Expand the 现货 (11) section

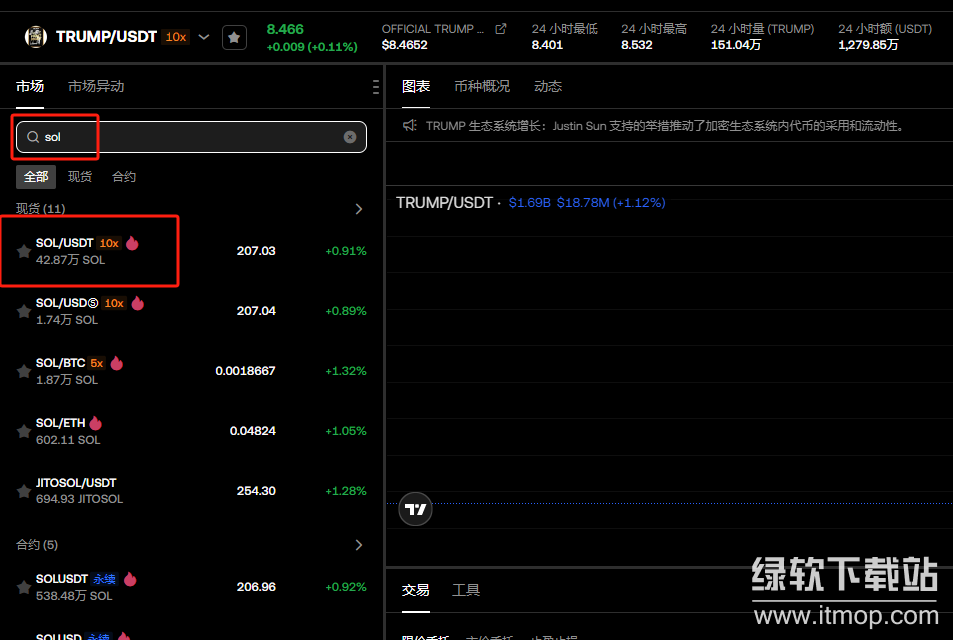coord(359,209)
